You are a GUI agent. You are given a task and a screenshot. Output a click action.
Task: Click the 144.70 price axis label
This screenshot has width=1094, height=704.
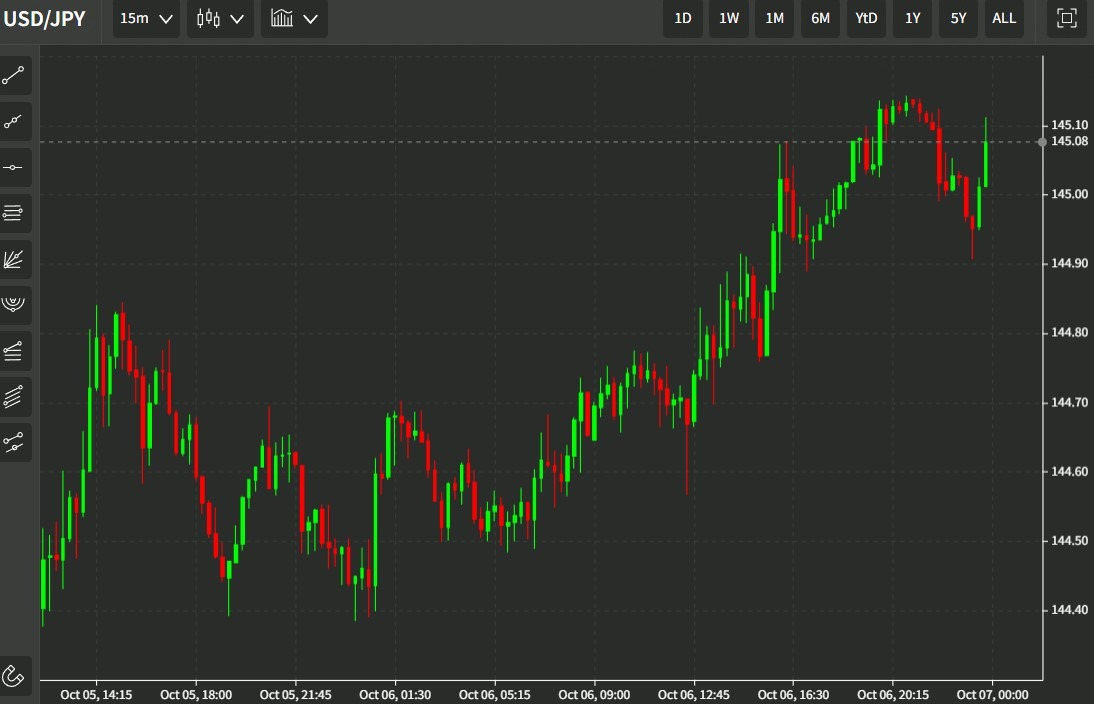pyautogui.click(x=1069, y=403)
